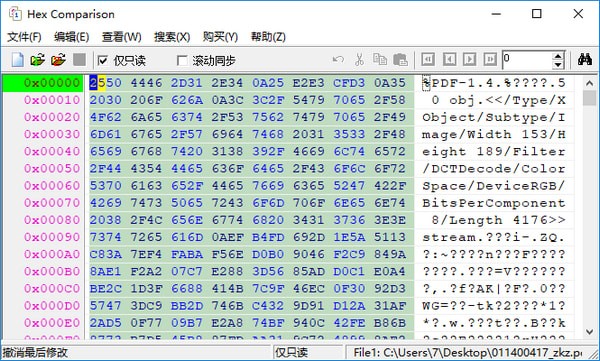The height and width of the screenshot is (361, 600).
Task: Click the paste clipboard icon
Action: coord(401,60)
